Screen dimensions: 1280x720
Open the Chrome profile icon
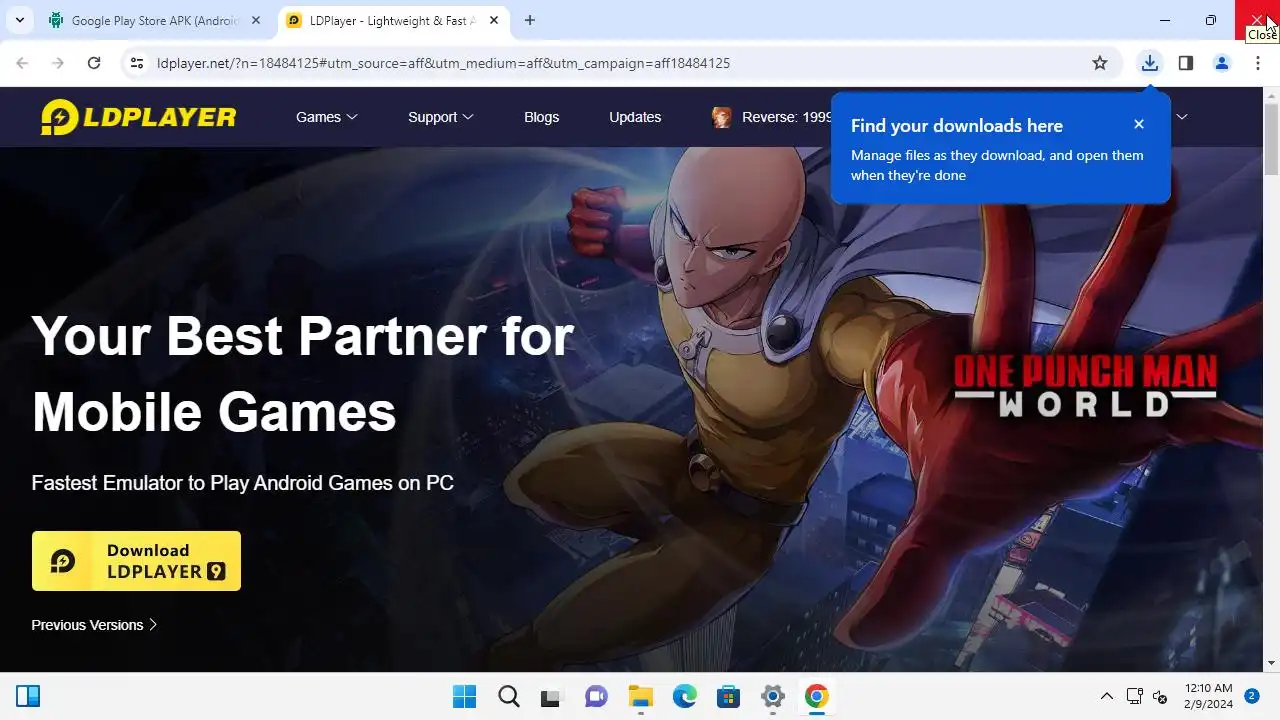click(1221, 63)
